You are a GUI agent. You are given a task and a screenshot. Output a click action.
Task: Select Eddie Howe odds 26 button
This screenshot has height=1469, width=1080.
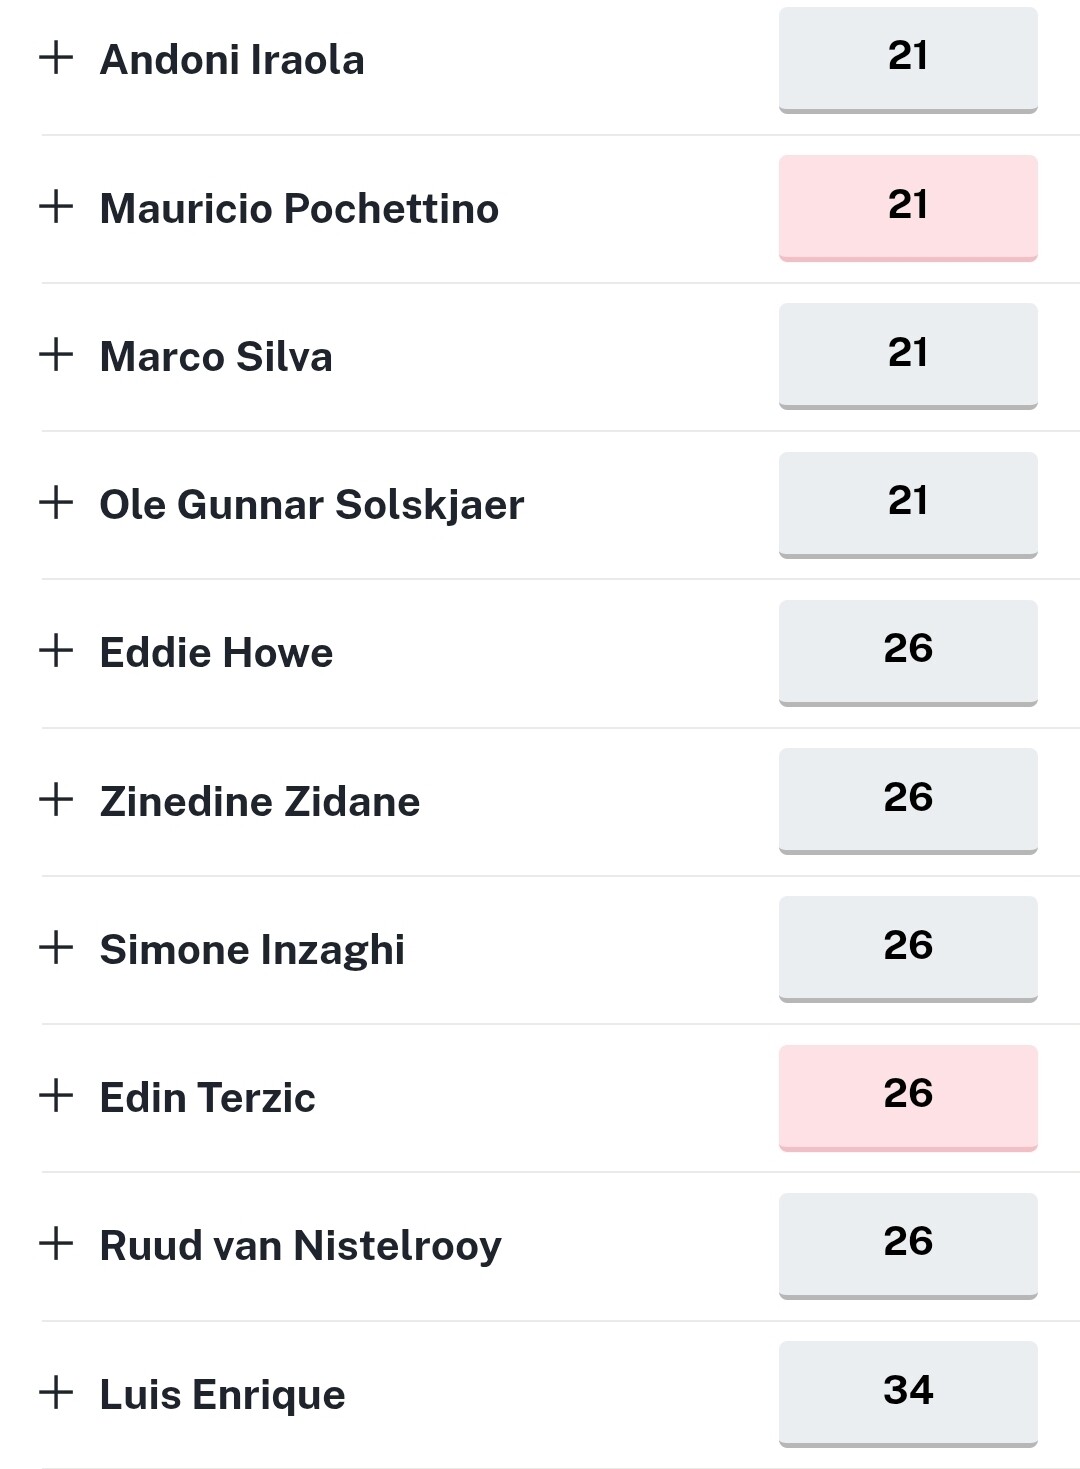[x=908, y=651]
